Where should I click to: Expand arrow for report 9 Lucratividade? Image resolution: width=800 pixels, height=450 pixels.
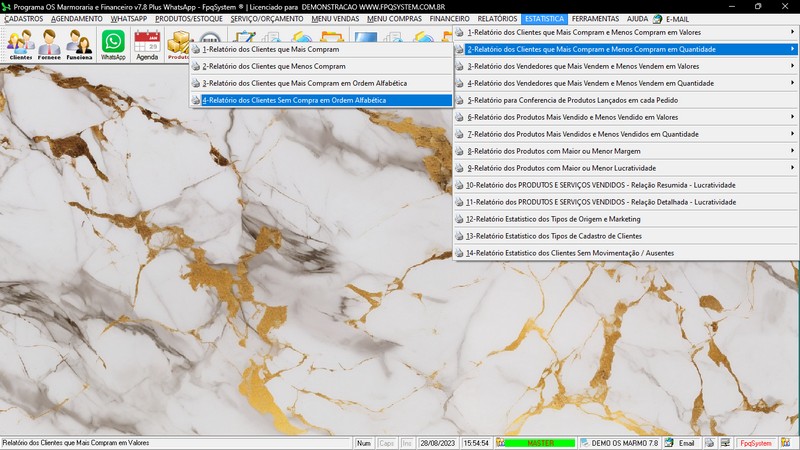coord(792,168)
